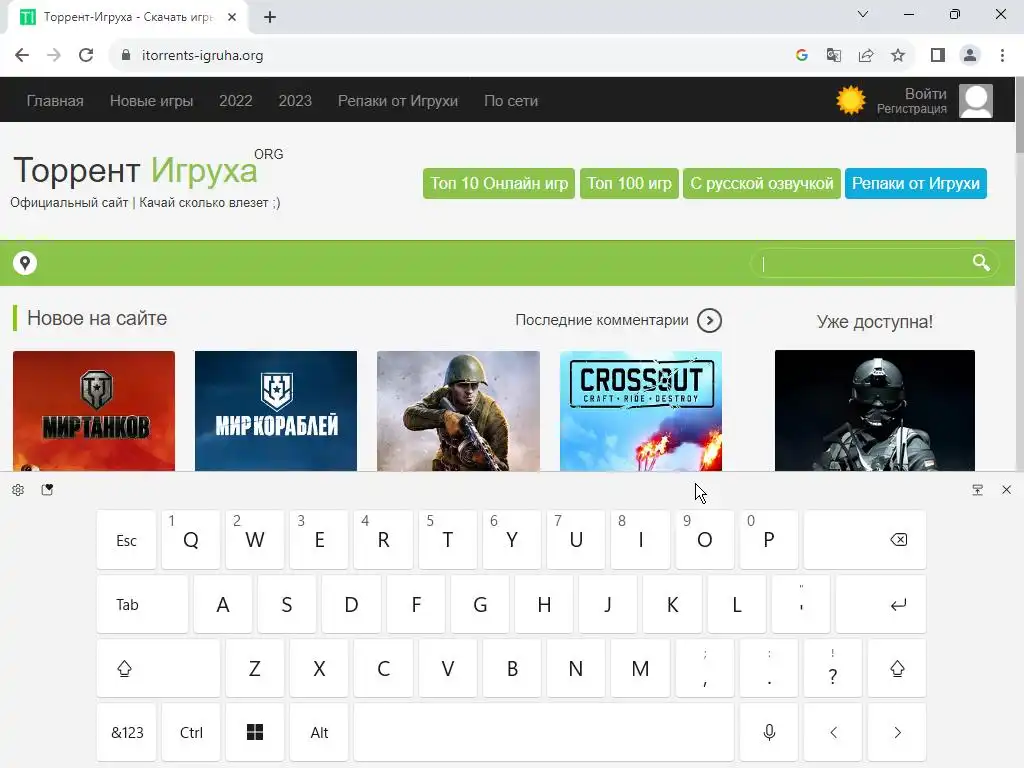
Task: Open the Новые игры menu item
Action: 152,101
